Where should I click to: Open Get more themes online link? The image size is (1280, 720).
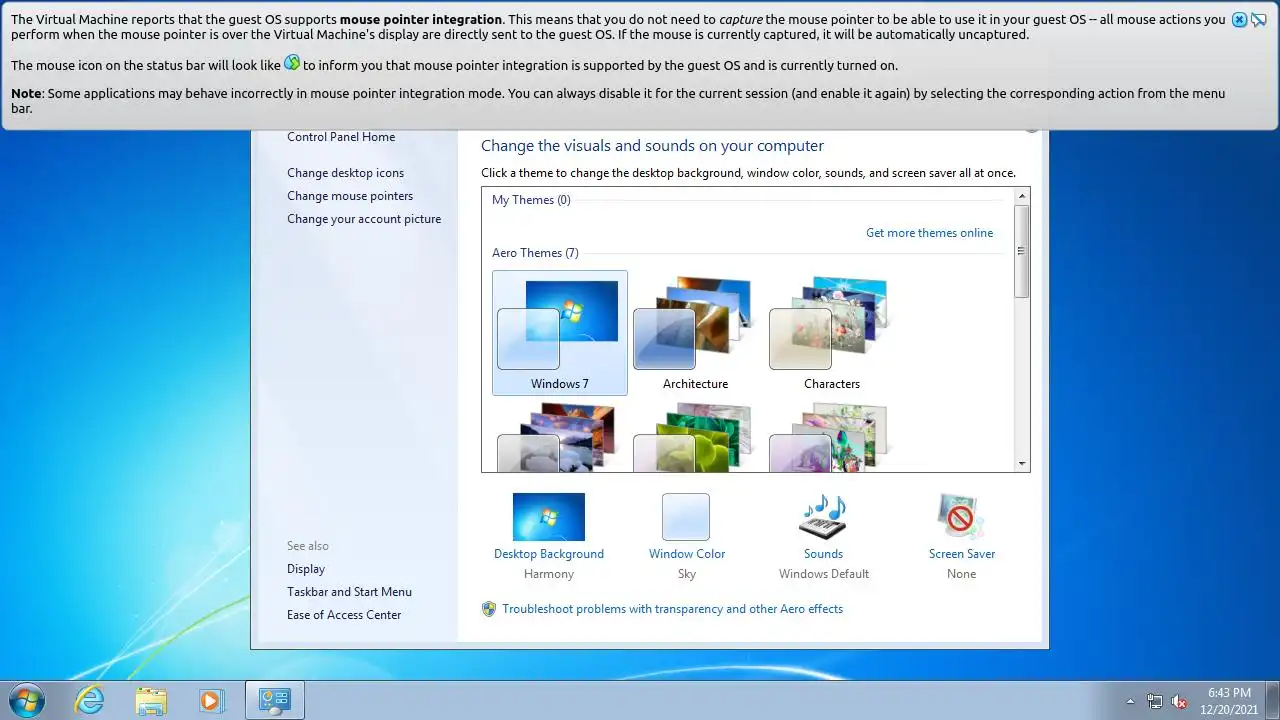930,233
